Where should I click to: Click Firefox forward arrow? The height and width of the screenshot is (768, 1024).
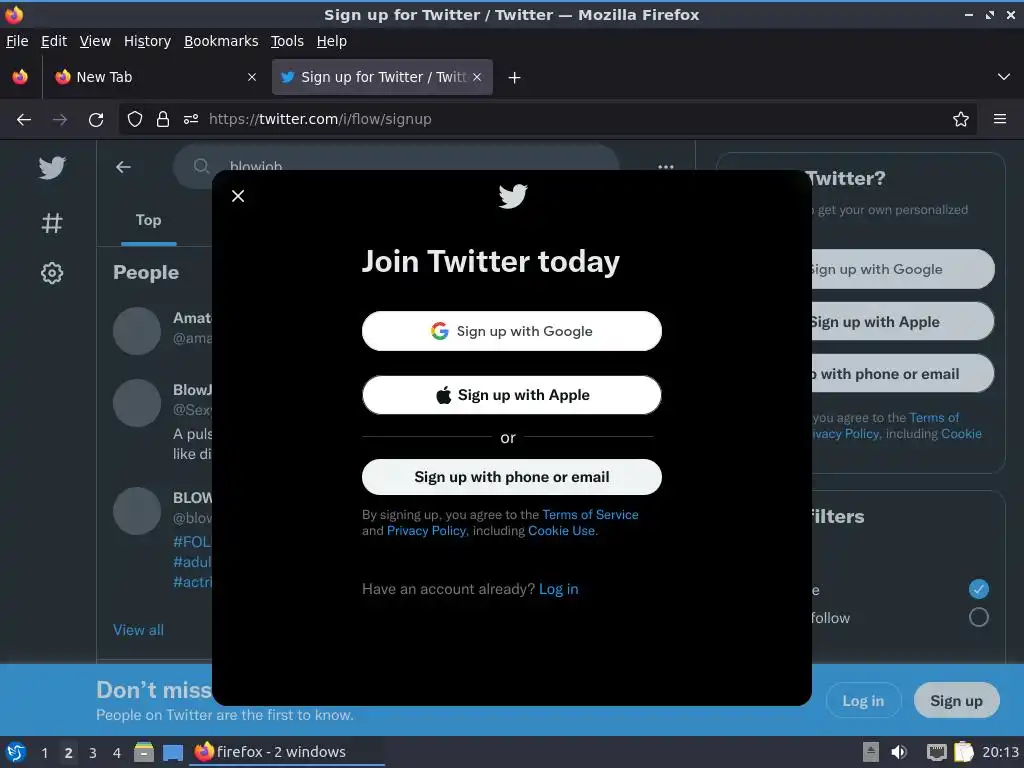(60, 120)
